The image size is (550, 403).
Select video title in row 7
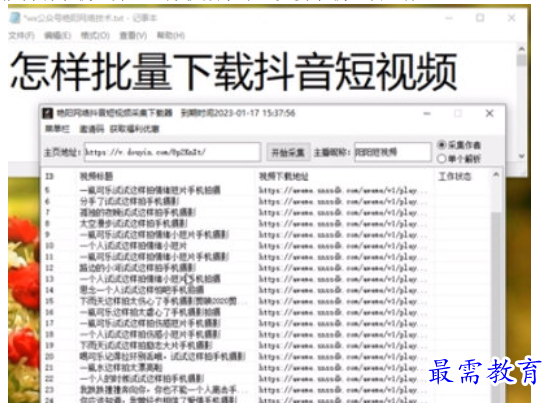(x=138, y=212)
